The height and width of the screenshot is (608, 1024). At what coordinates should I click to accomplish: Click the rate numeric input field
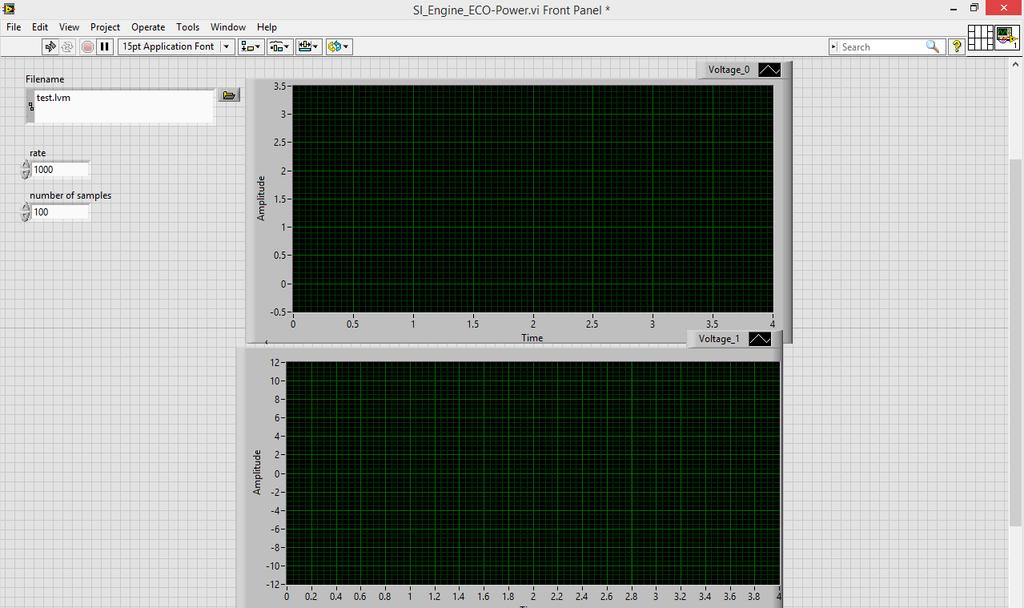60,170
